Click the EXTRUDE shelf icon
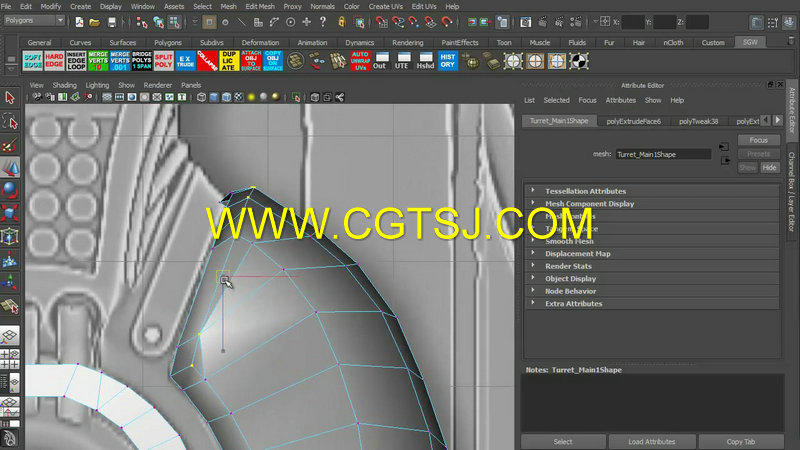Screen dimensions: 800x450 [185, 61]
